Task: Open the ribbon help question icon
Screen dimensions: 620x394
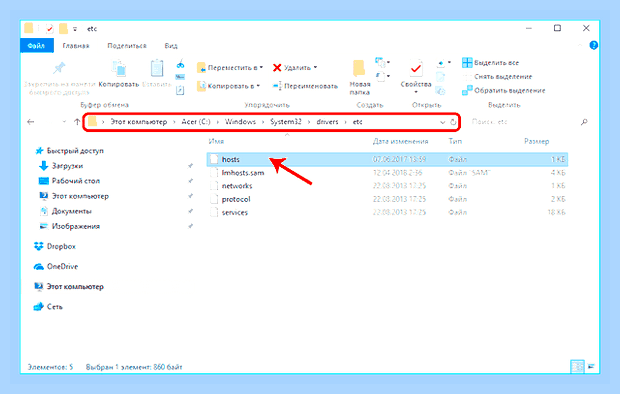Action: pos(594,45)
